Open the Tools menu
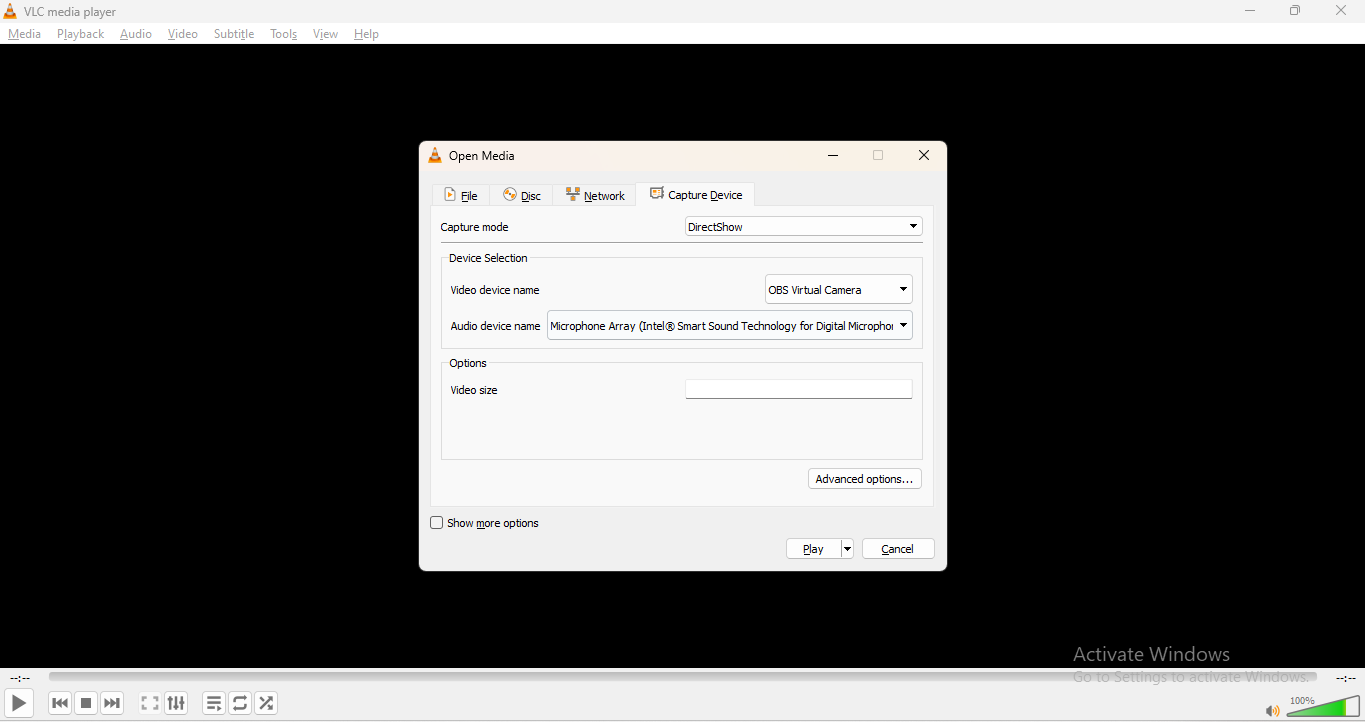1365x722 pixels. pos(284,34)
